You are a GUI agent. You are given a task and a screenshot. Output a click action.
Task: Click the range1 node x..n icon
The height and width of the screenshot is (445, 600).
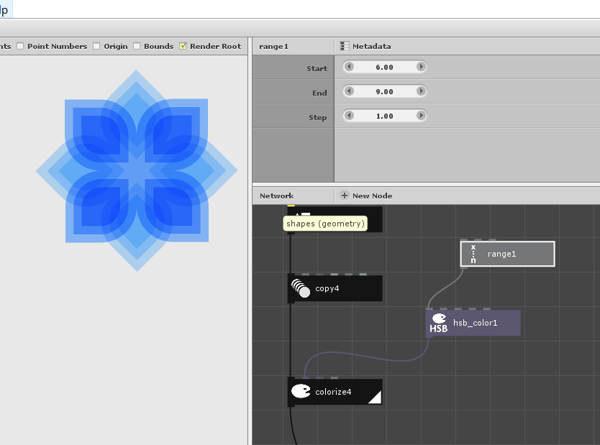coord(473,254)
